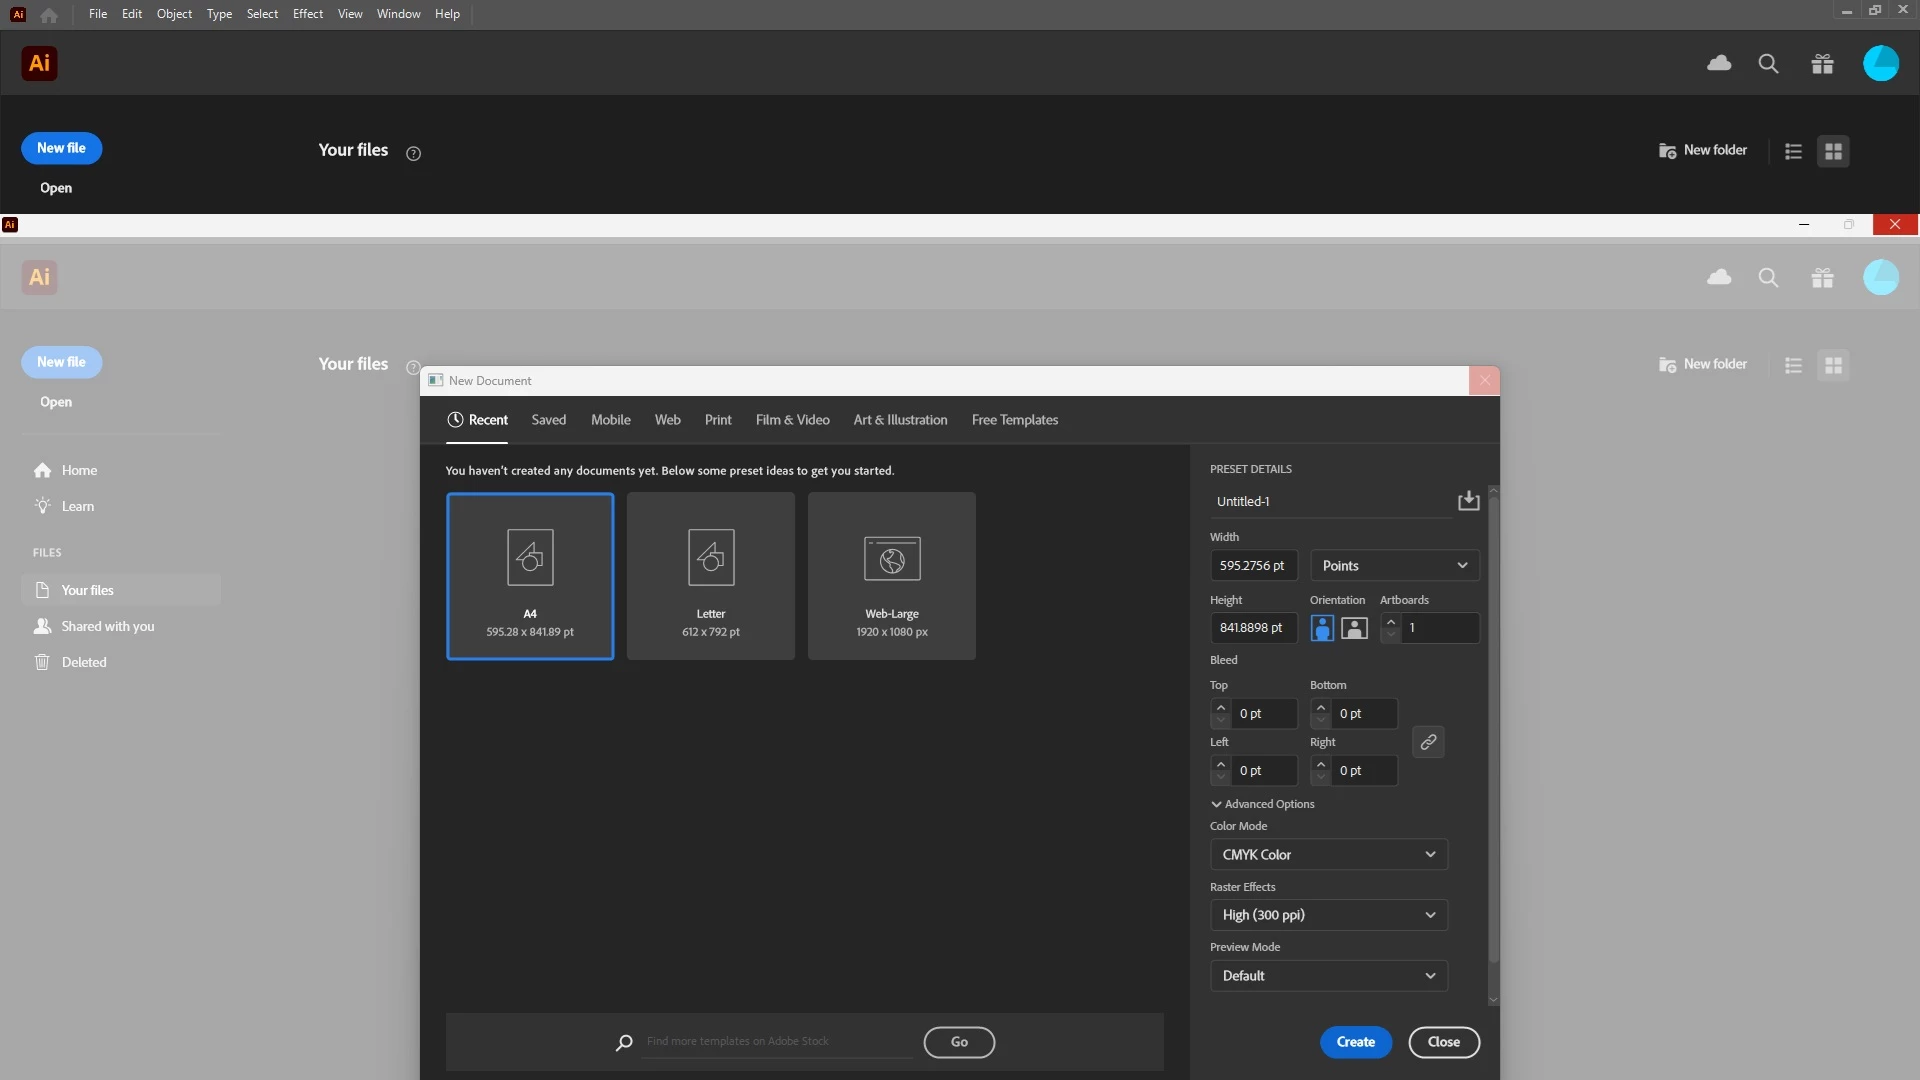The image size is (1920, 1080).
Task: Click the link bleed values chain icon
Action: pyautogui.click(x=1428, y=742)
